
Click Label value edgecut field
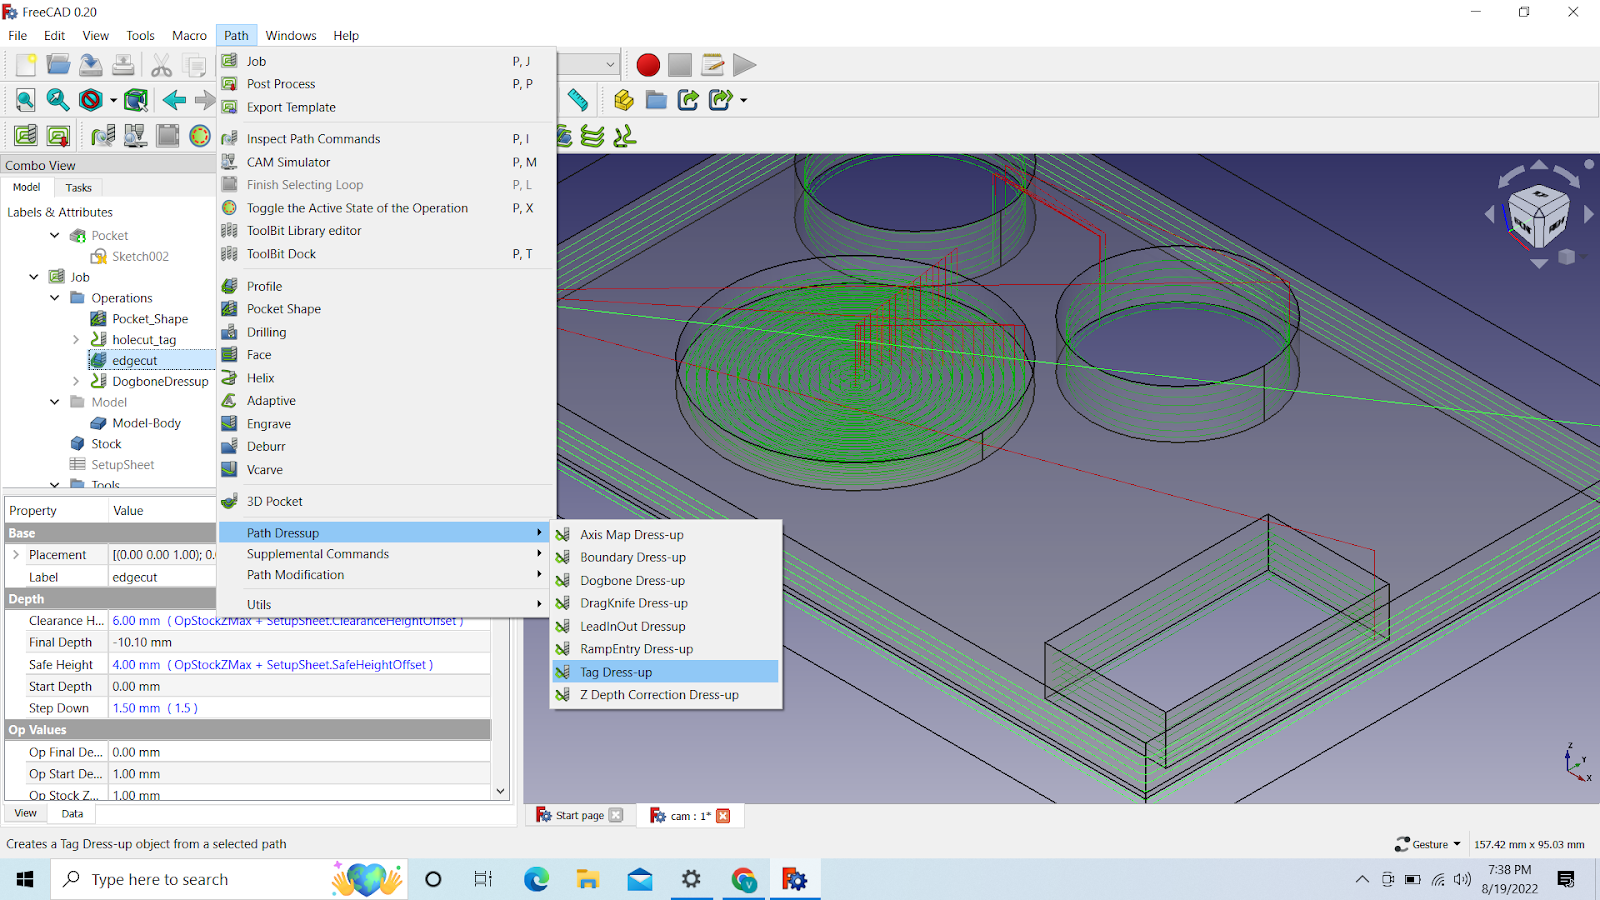[162, 577]
